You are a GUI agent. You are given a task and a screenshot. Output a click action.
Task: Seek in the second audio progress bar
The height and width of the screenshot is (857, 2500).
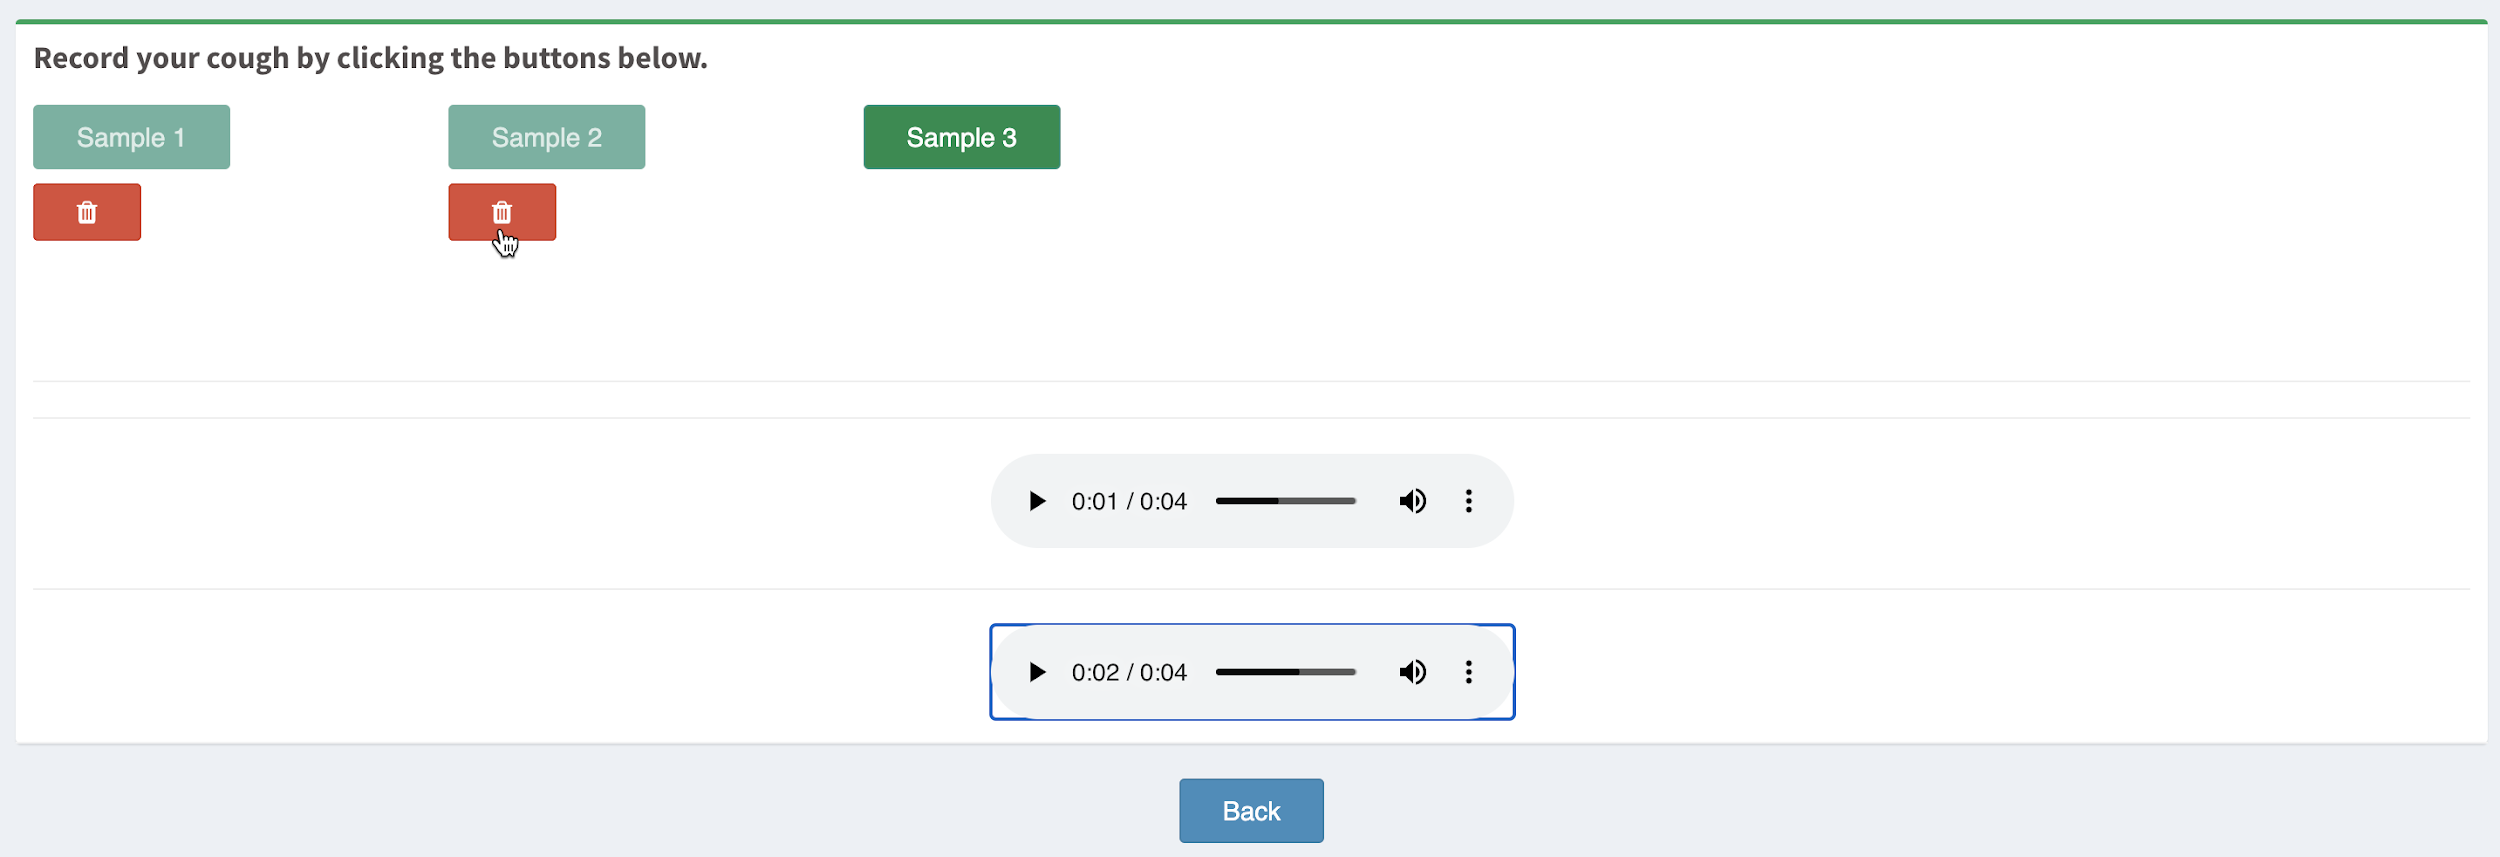(1285, 672)
